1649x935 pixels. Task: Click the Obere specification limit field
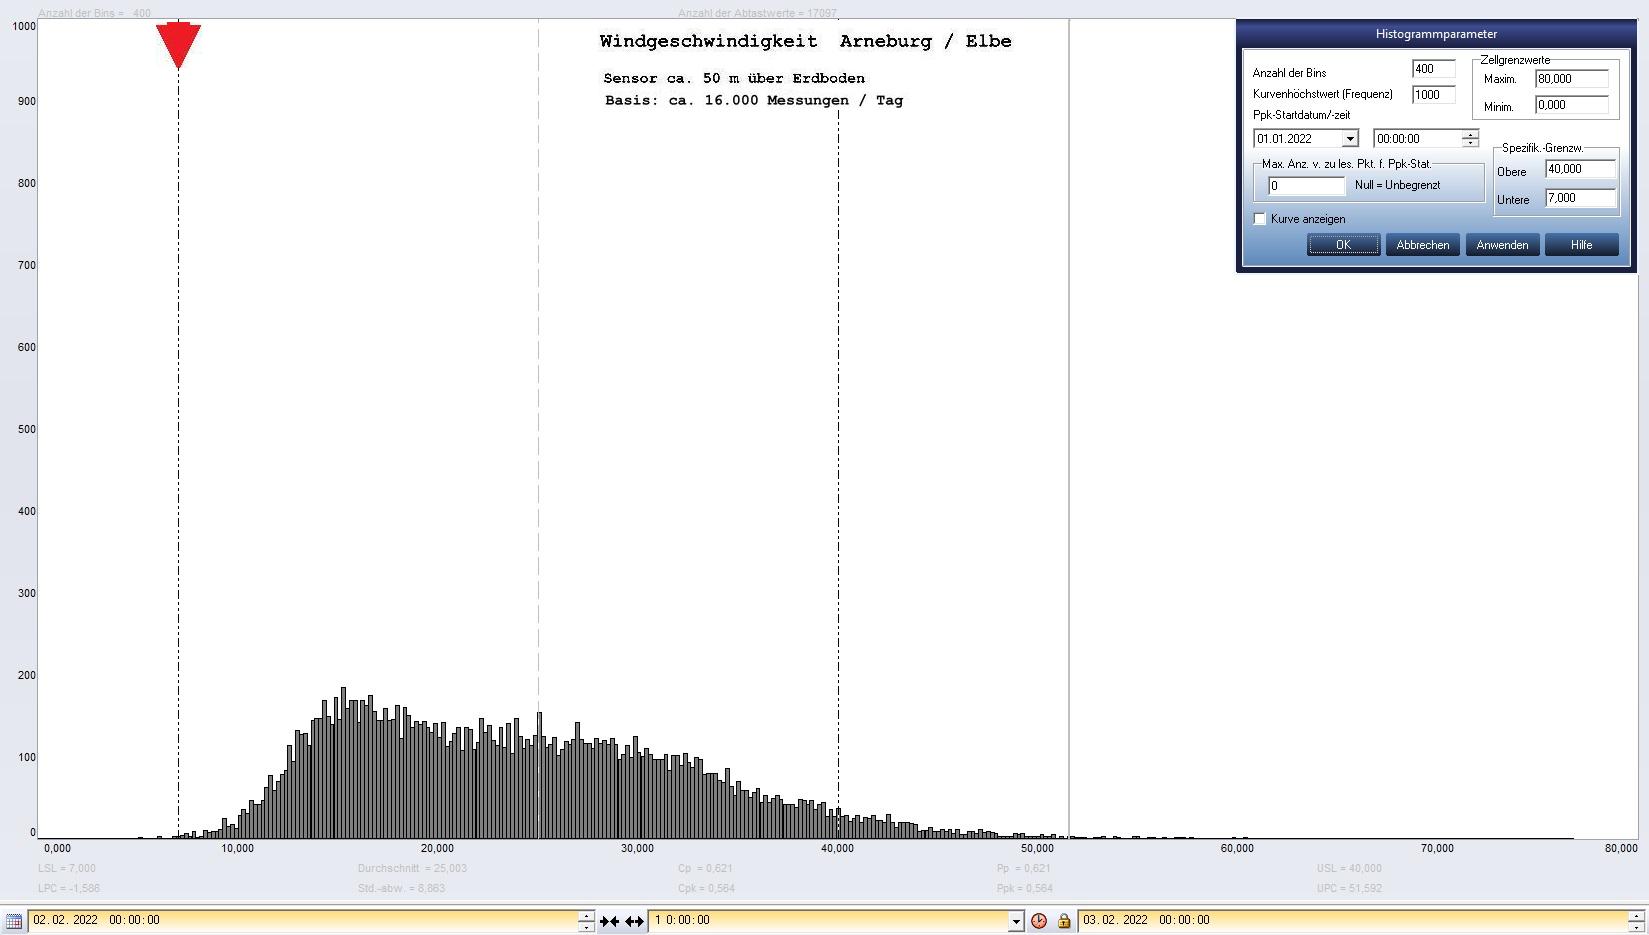1580,169
